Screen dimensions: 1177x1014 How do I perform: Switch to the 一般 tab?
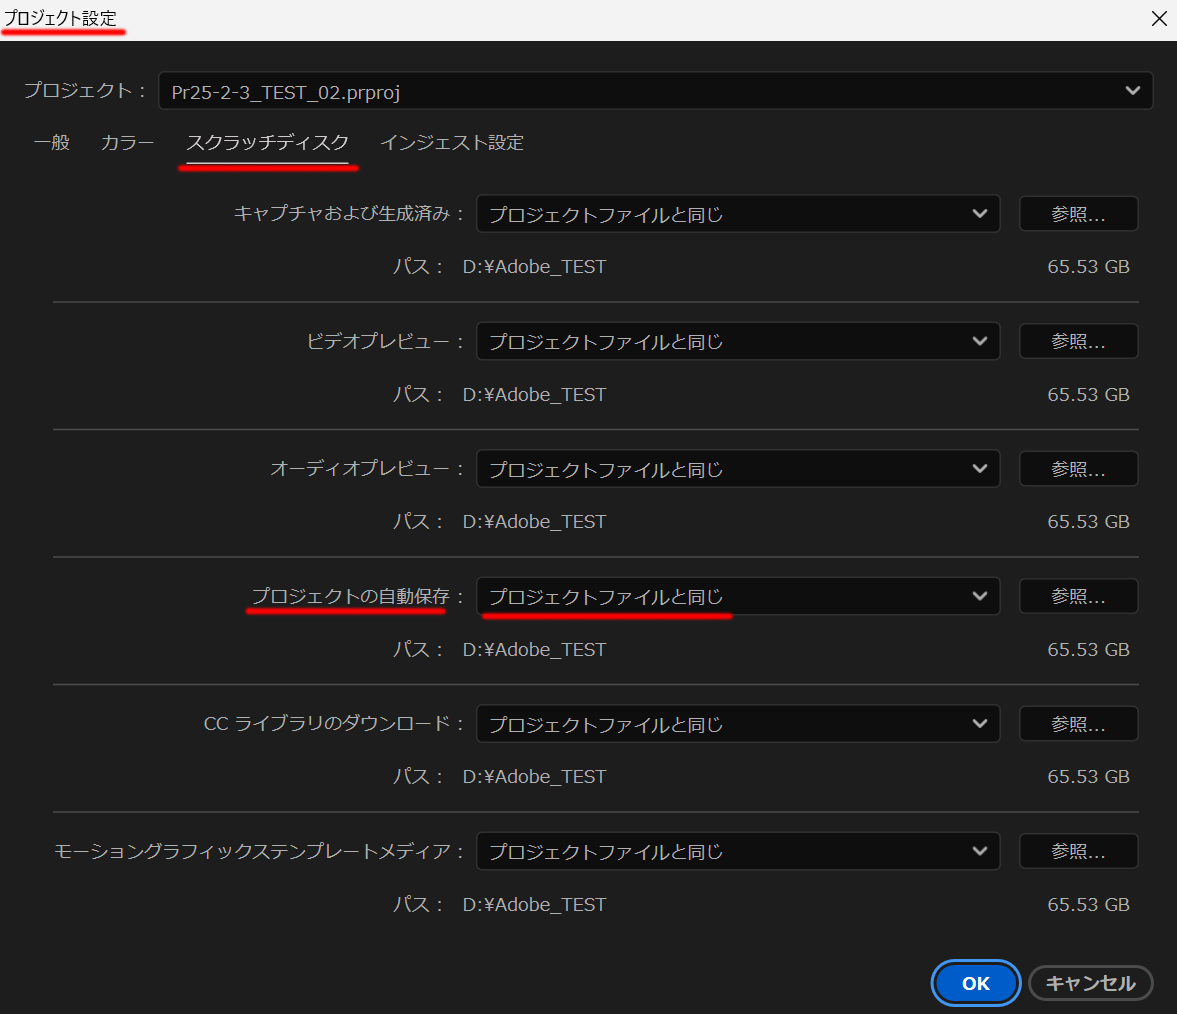point(51,142)
